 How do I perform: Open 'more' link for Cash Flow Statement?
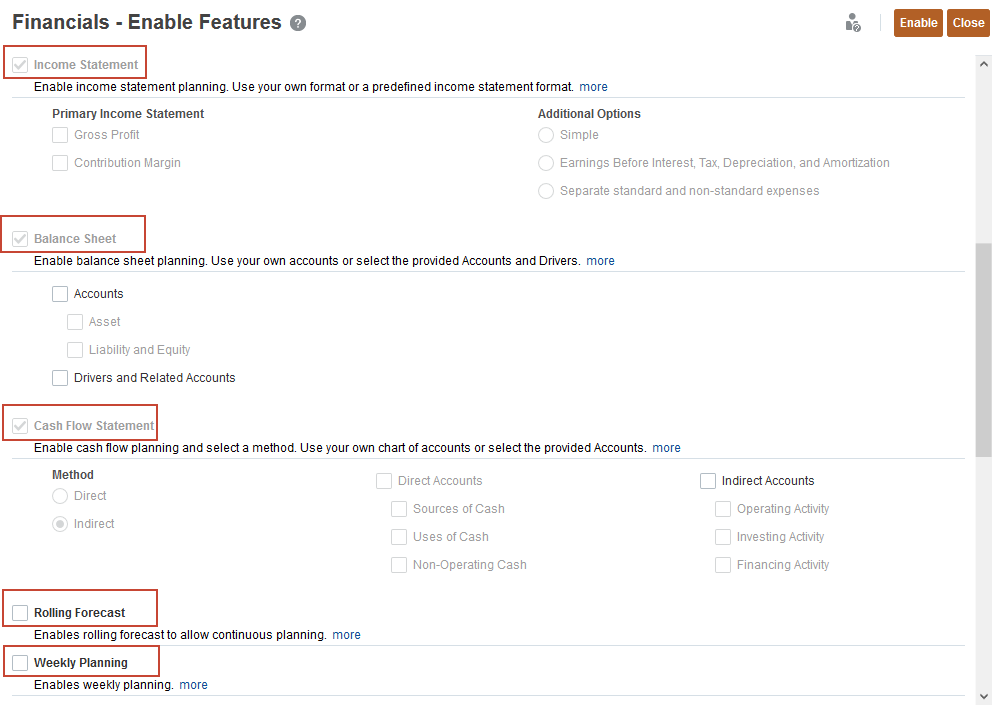[666, 448]
